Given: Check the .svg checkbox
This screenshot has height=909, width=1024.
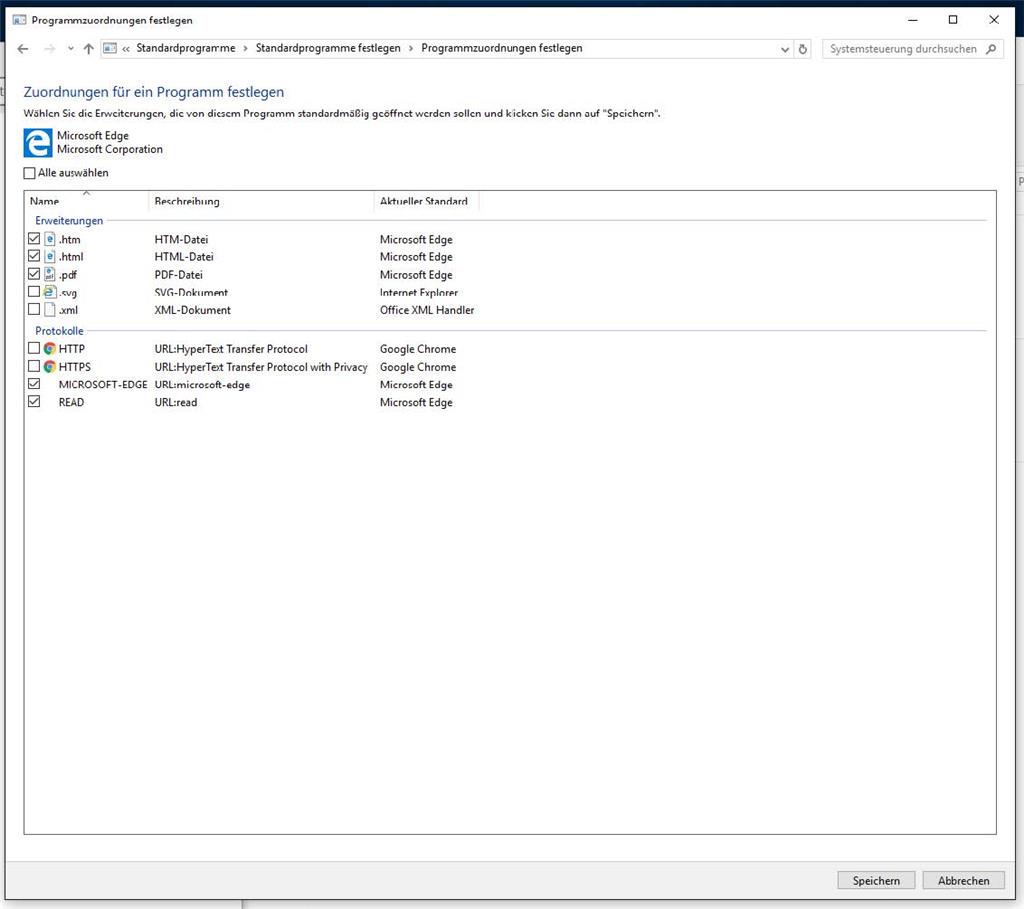Looking at the screenshot, I should click(x=34, y=292).
